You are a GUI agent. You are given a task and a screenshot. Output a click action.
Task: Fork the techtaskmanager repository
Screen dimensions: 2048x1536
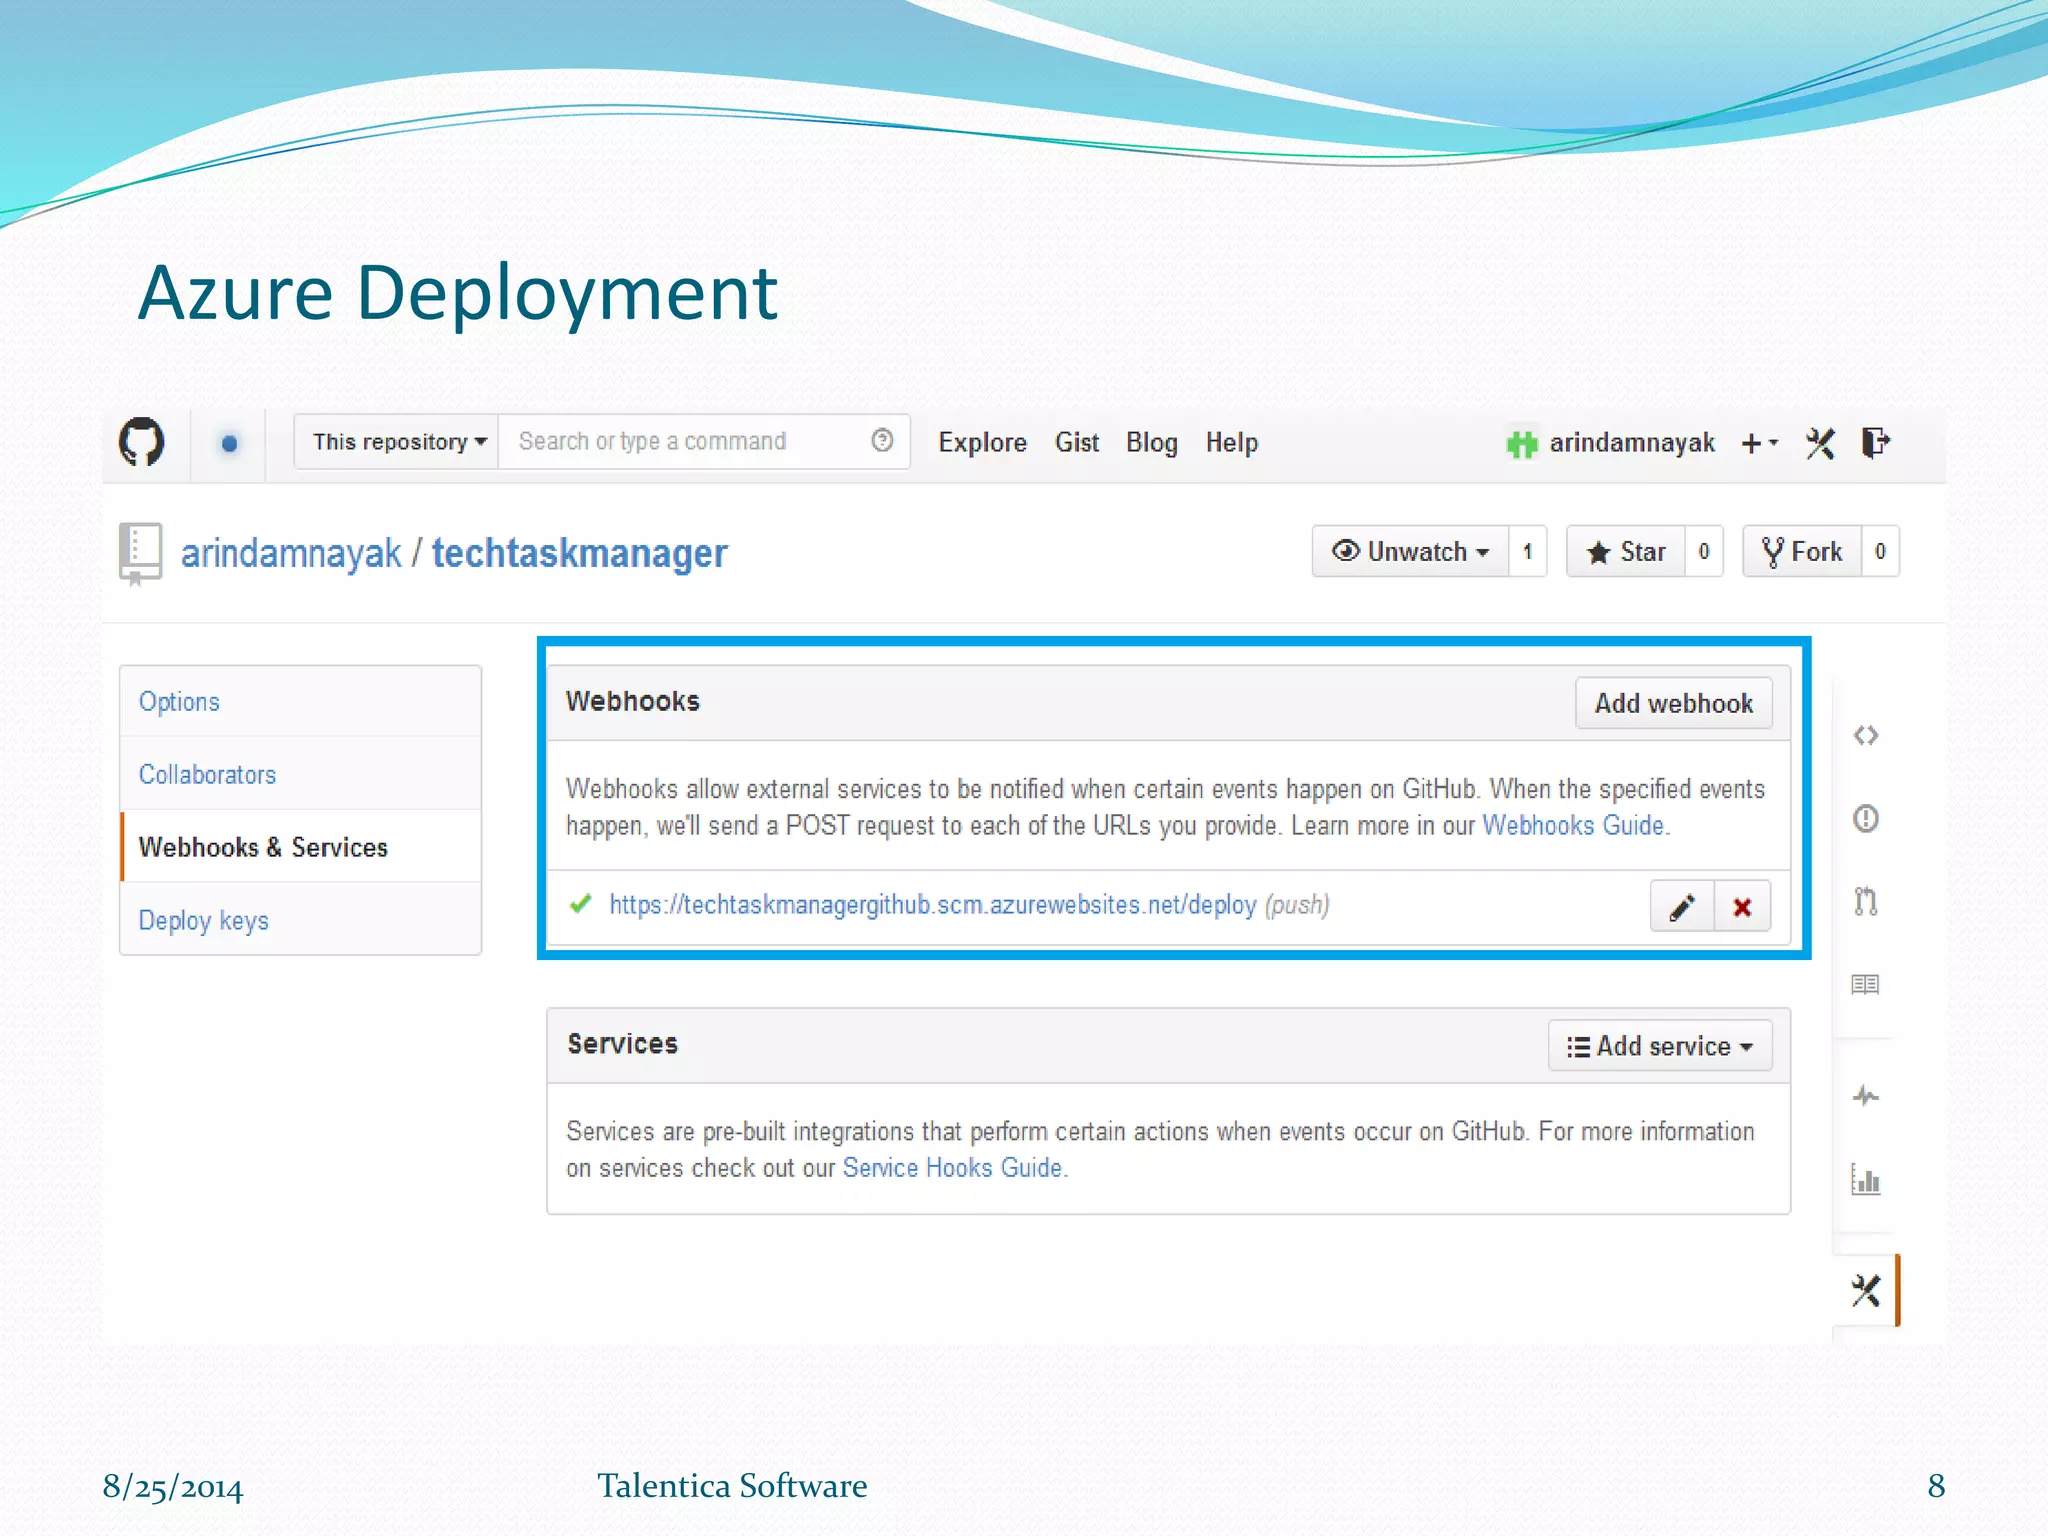(x=1802, y=551)
